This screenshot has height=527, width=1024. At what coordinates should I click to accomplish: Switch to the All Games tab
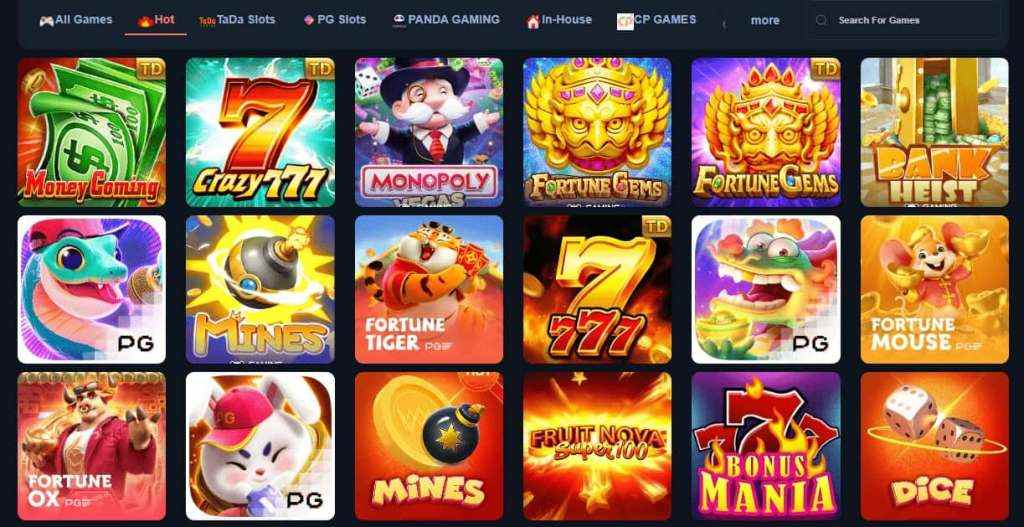tap(76, 20)
